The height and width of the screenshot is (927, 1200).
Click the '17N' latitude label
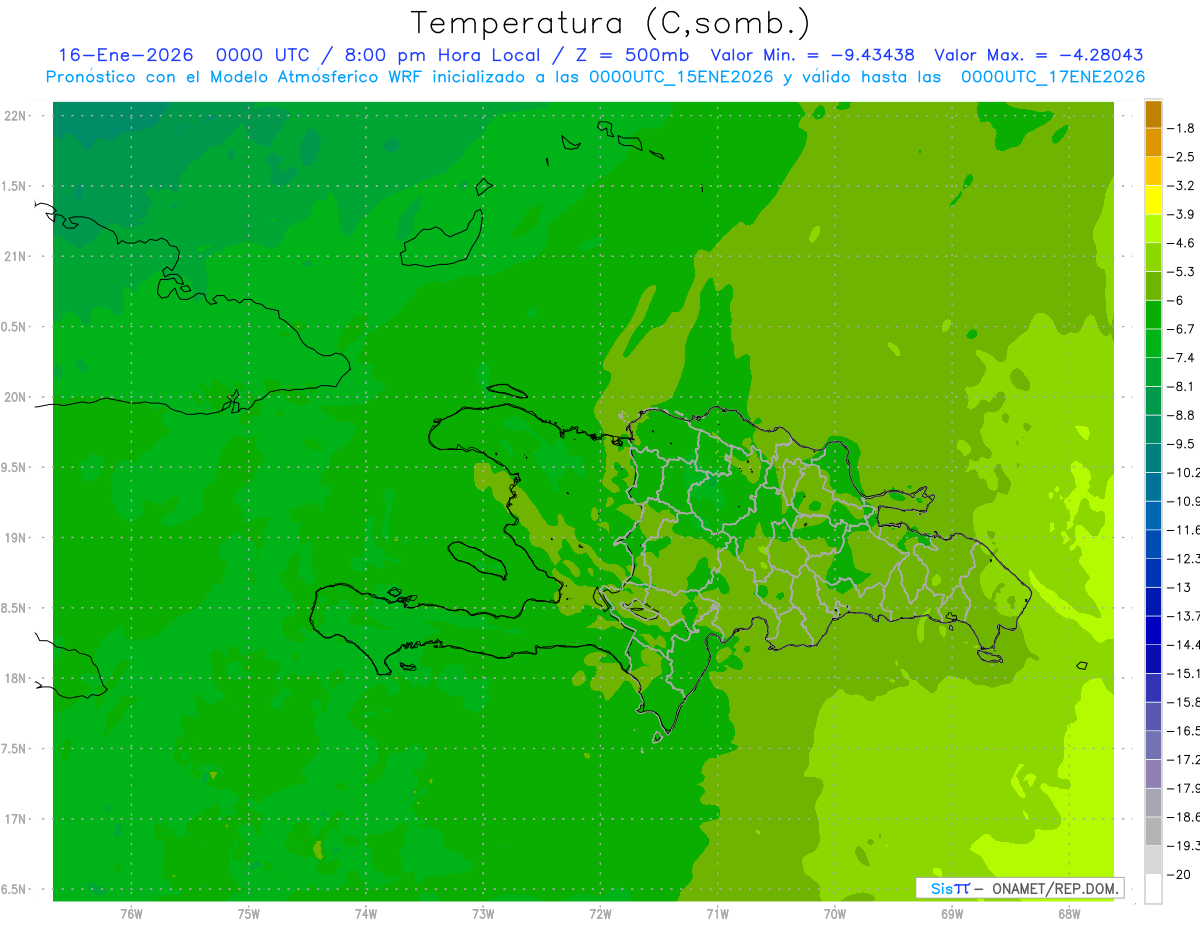[15, 820]
